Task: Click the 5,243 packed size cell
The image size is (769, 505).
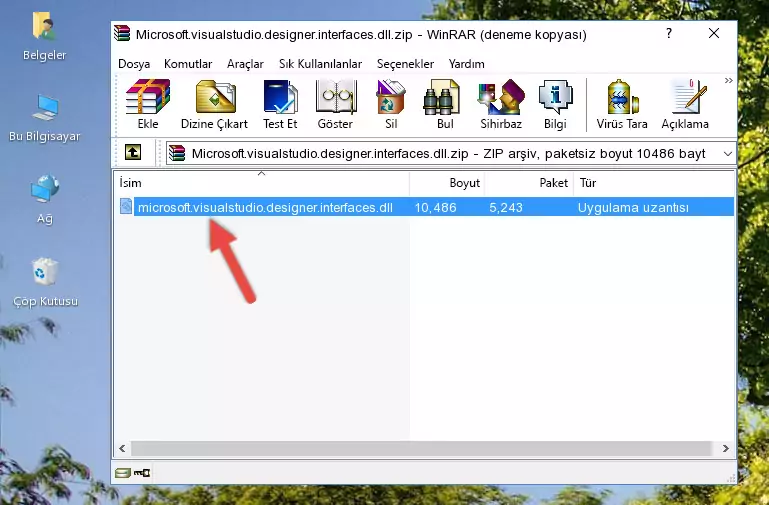Action: point(506,207)
